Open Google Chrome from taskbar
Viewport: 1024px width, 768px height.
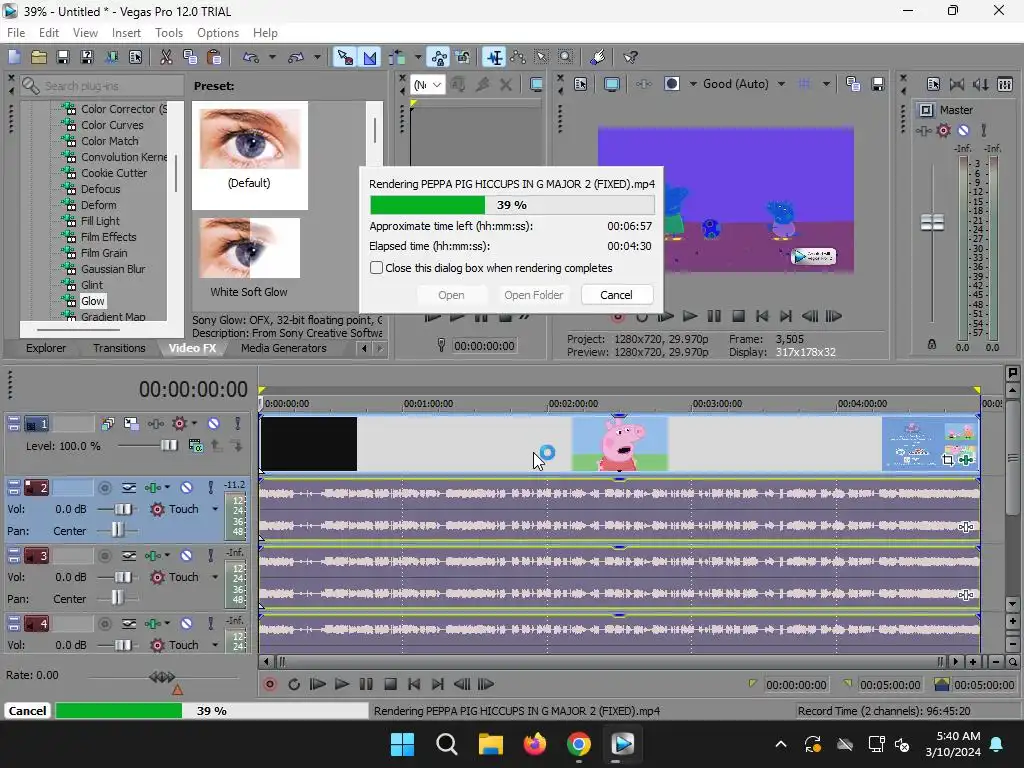coord(579,744)
